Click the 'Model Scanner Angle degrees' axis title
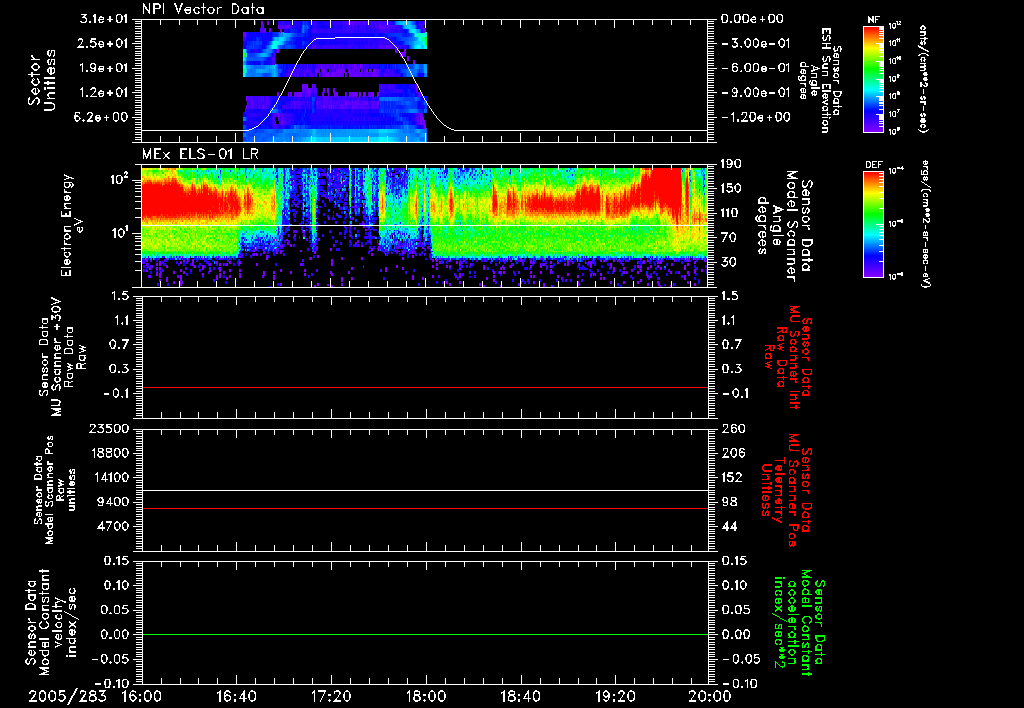Screen dimensions: 1024x708 point(784,225)
